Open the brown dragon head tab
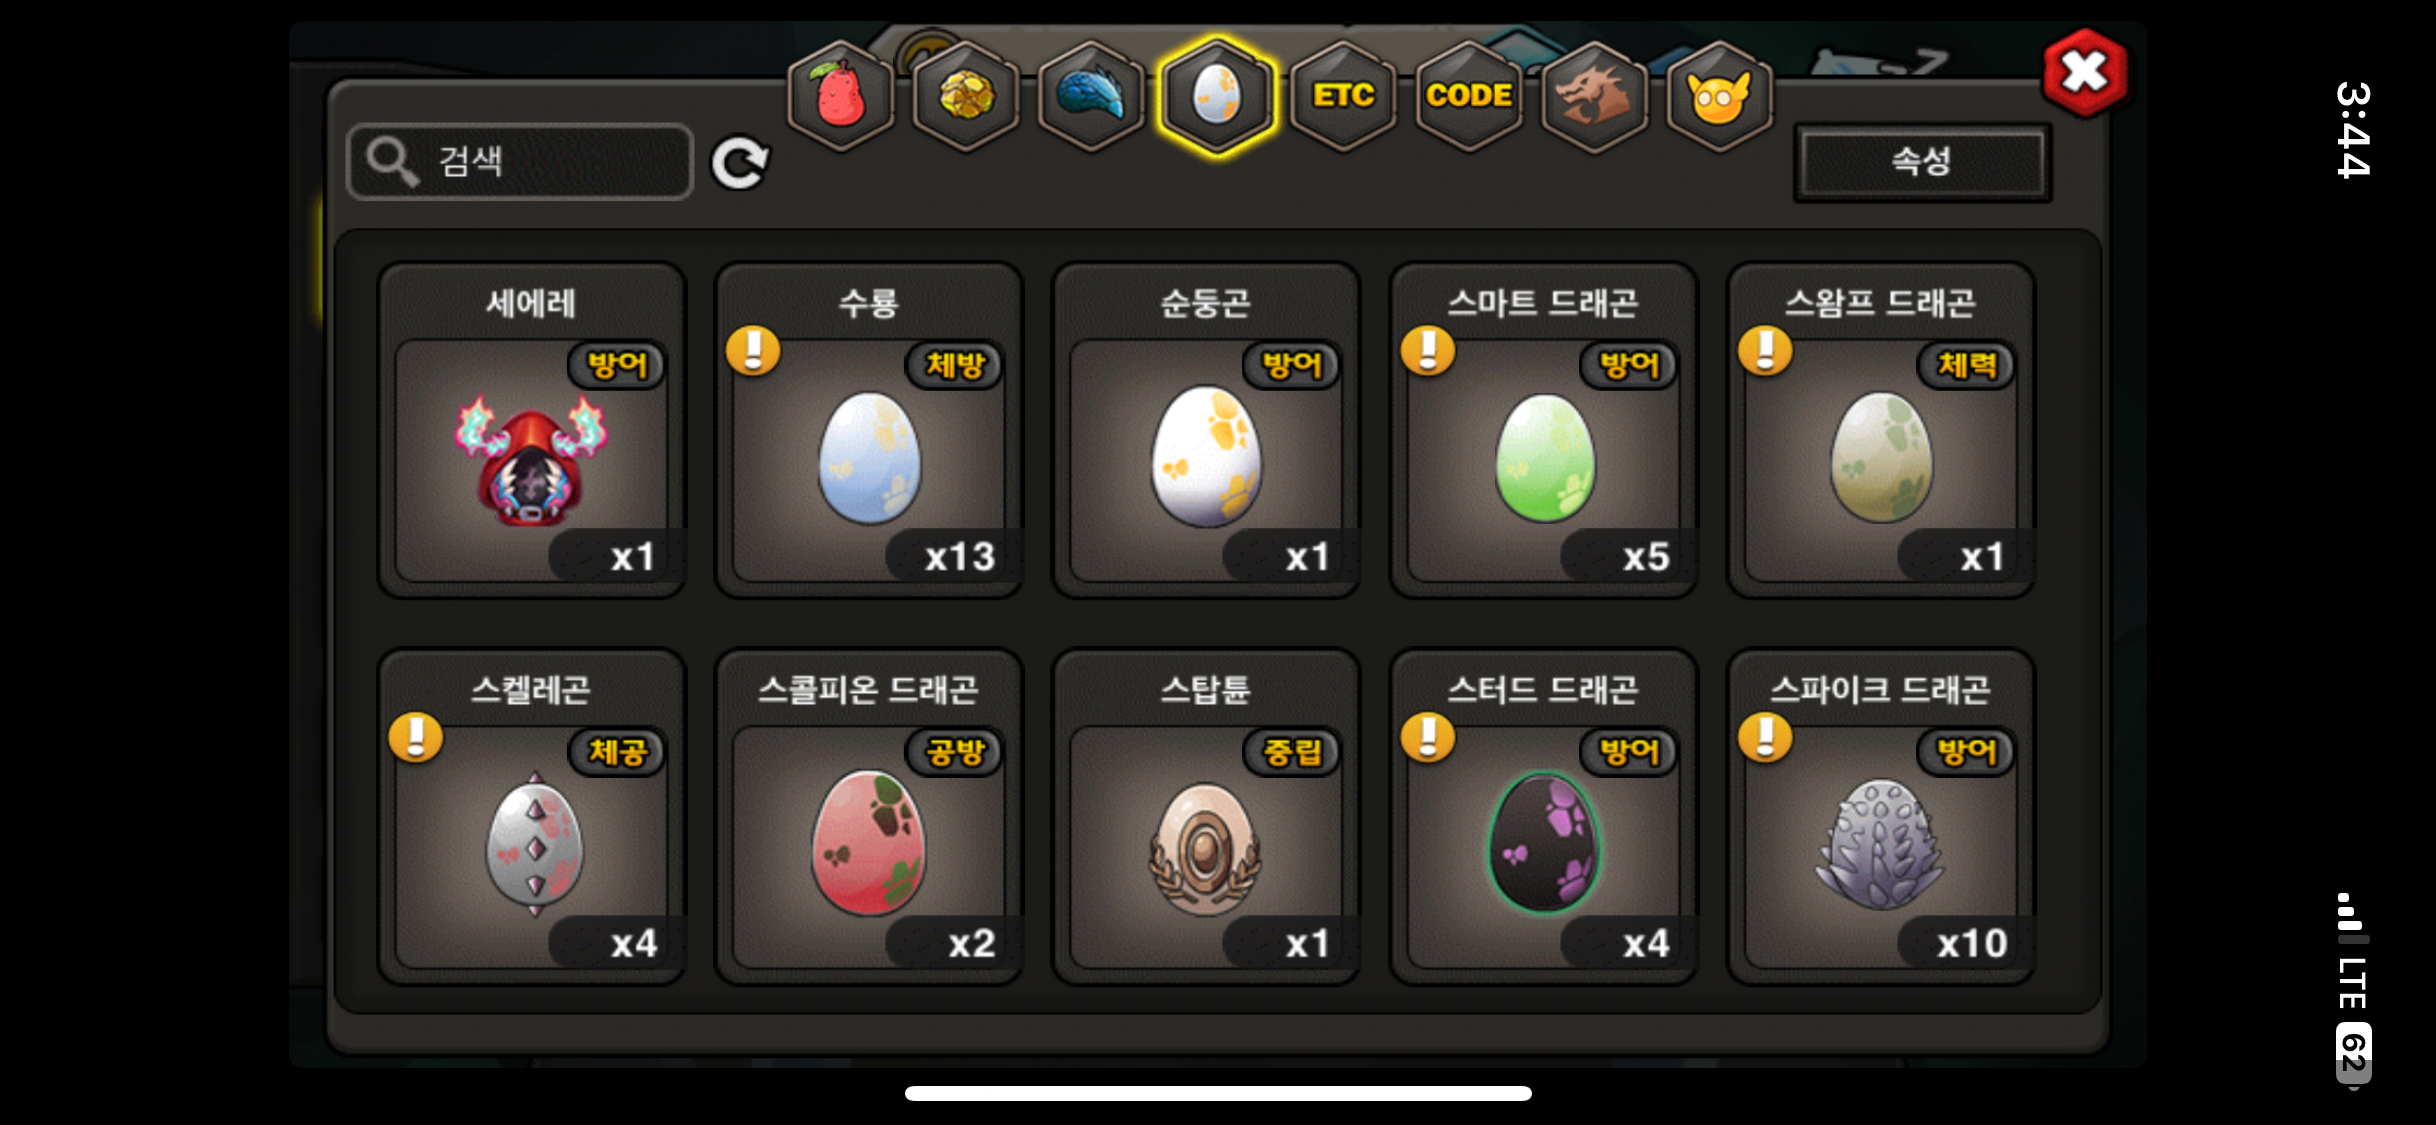The image size is (2436, 1125). click(1594, 96)
